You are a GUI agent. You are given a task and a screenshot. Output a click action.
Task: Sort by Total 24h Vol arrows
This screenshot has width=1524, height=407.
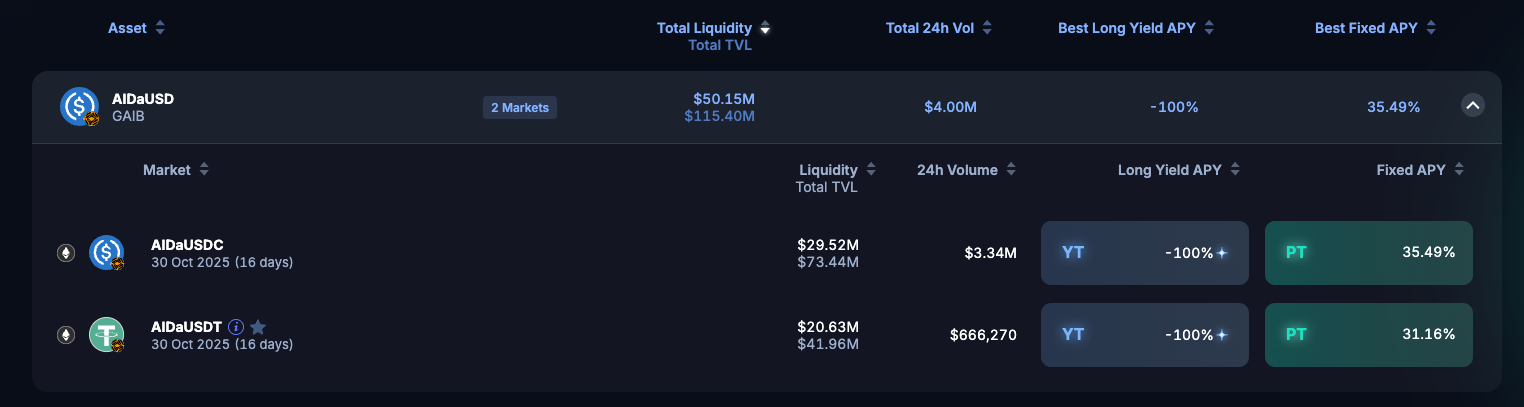point(987,28)
